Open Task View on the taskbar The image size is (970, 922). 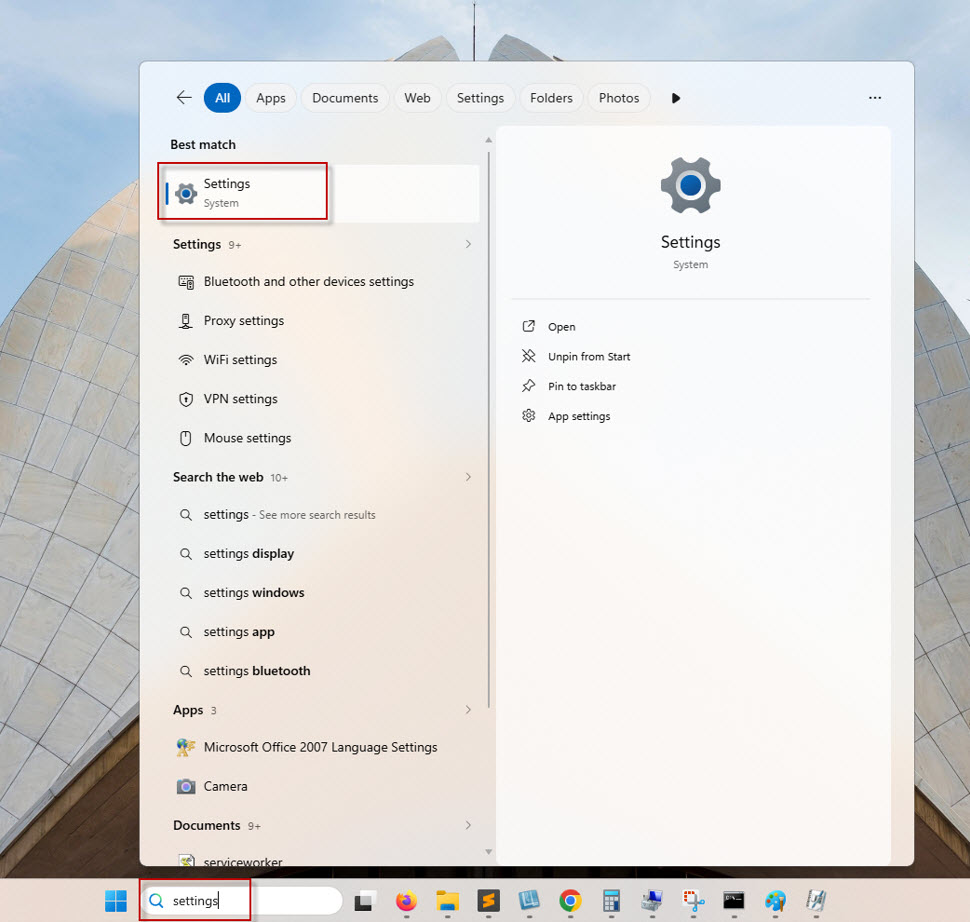click(364, 901)
